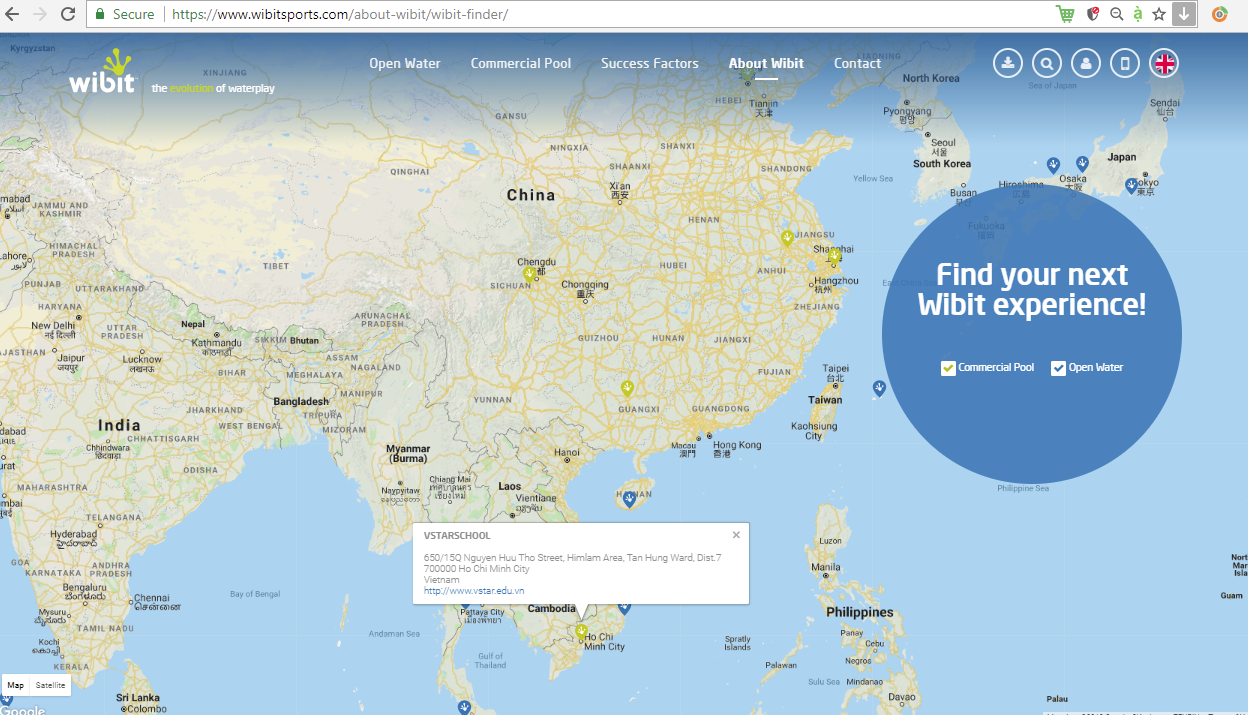Select the green marker in Jiangsu
Screen dimensions: 1248x715
click(788, 238)
